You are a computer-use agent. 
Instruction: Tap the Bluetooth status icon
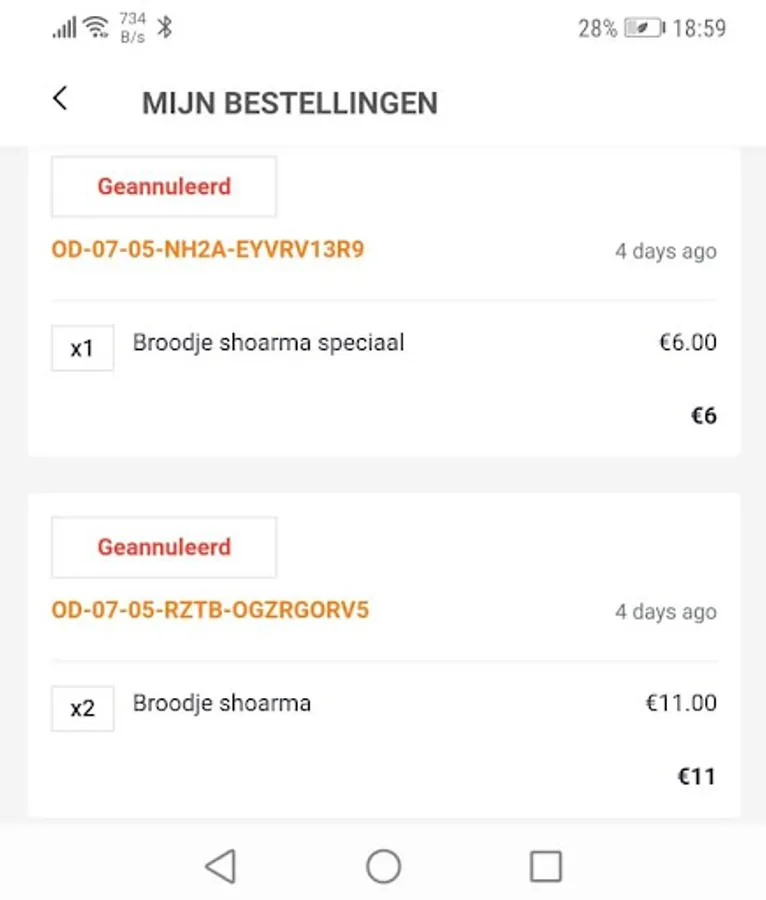pos(165,27)
